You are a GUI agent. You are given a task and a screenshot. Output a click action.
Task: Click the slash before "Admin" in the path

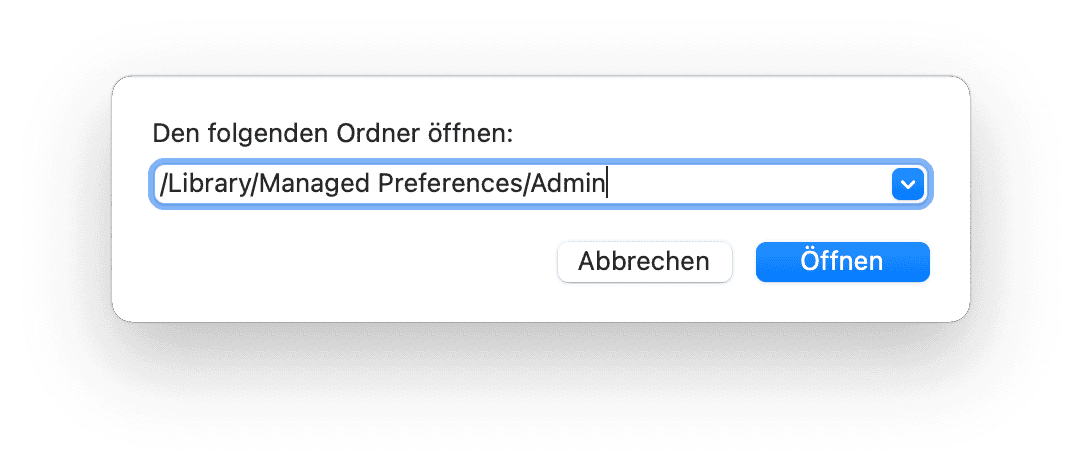(528, 185)
